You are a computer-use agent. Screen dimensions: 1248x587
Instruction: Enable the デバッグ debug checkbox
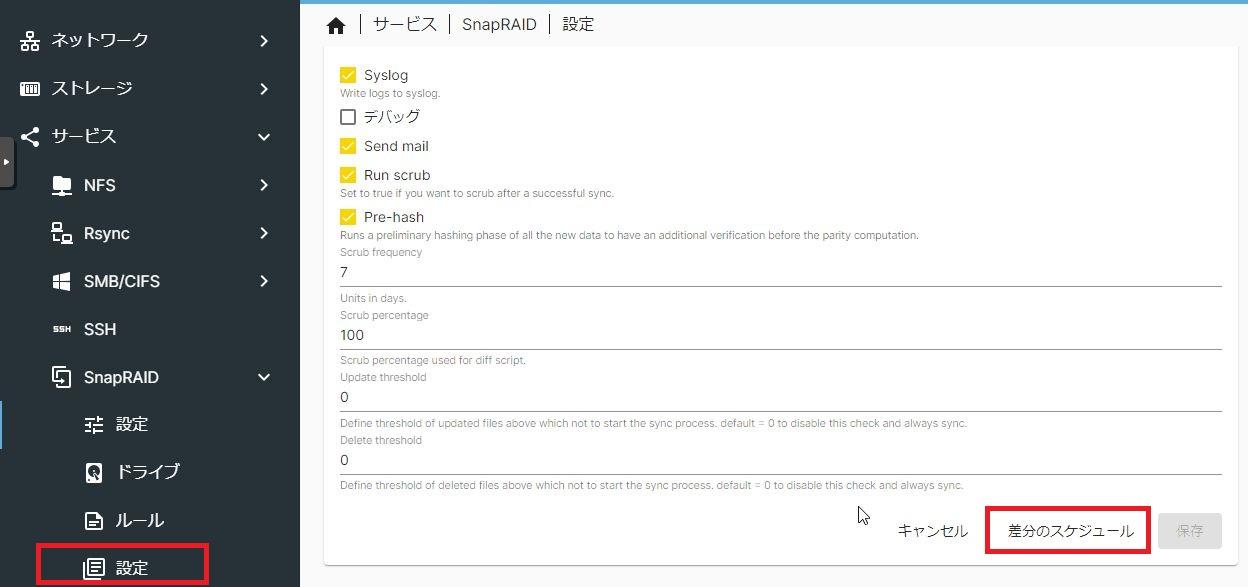[x=349, y=116]
